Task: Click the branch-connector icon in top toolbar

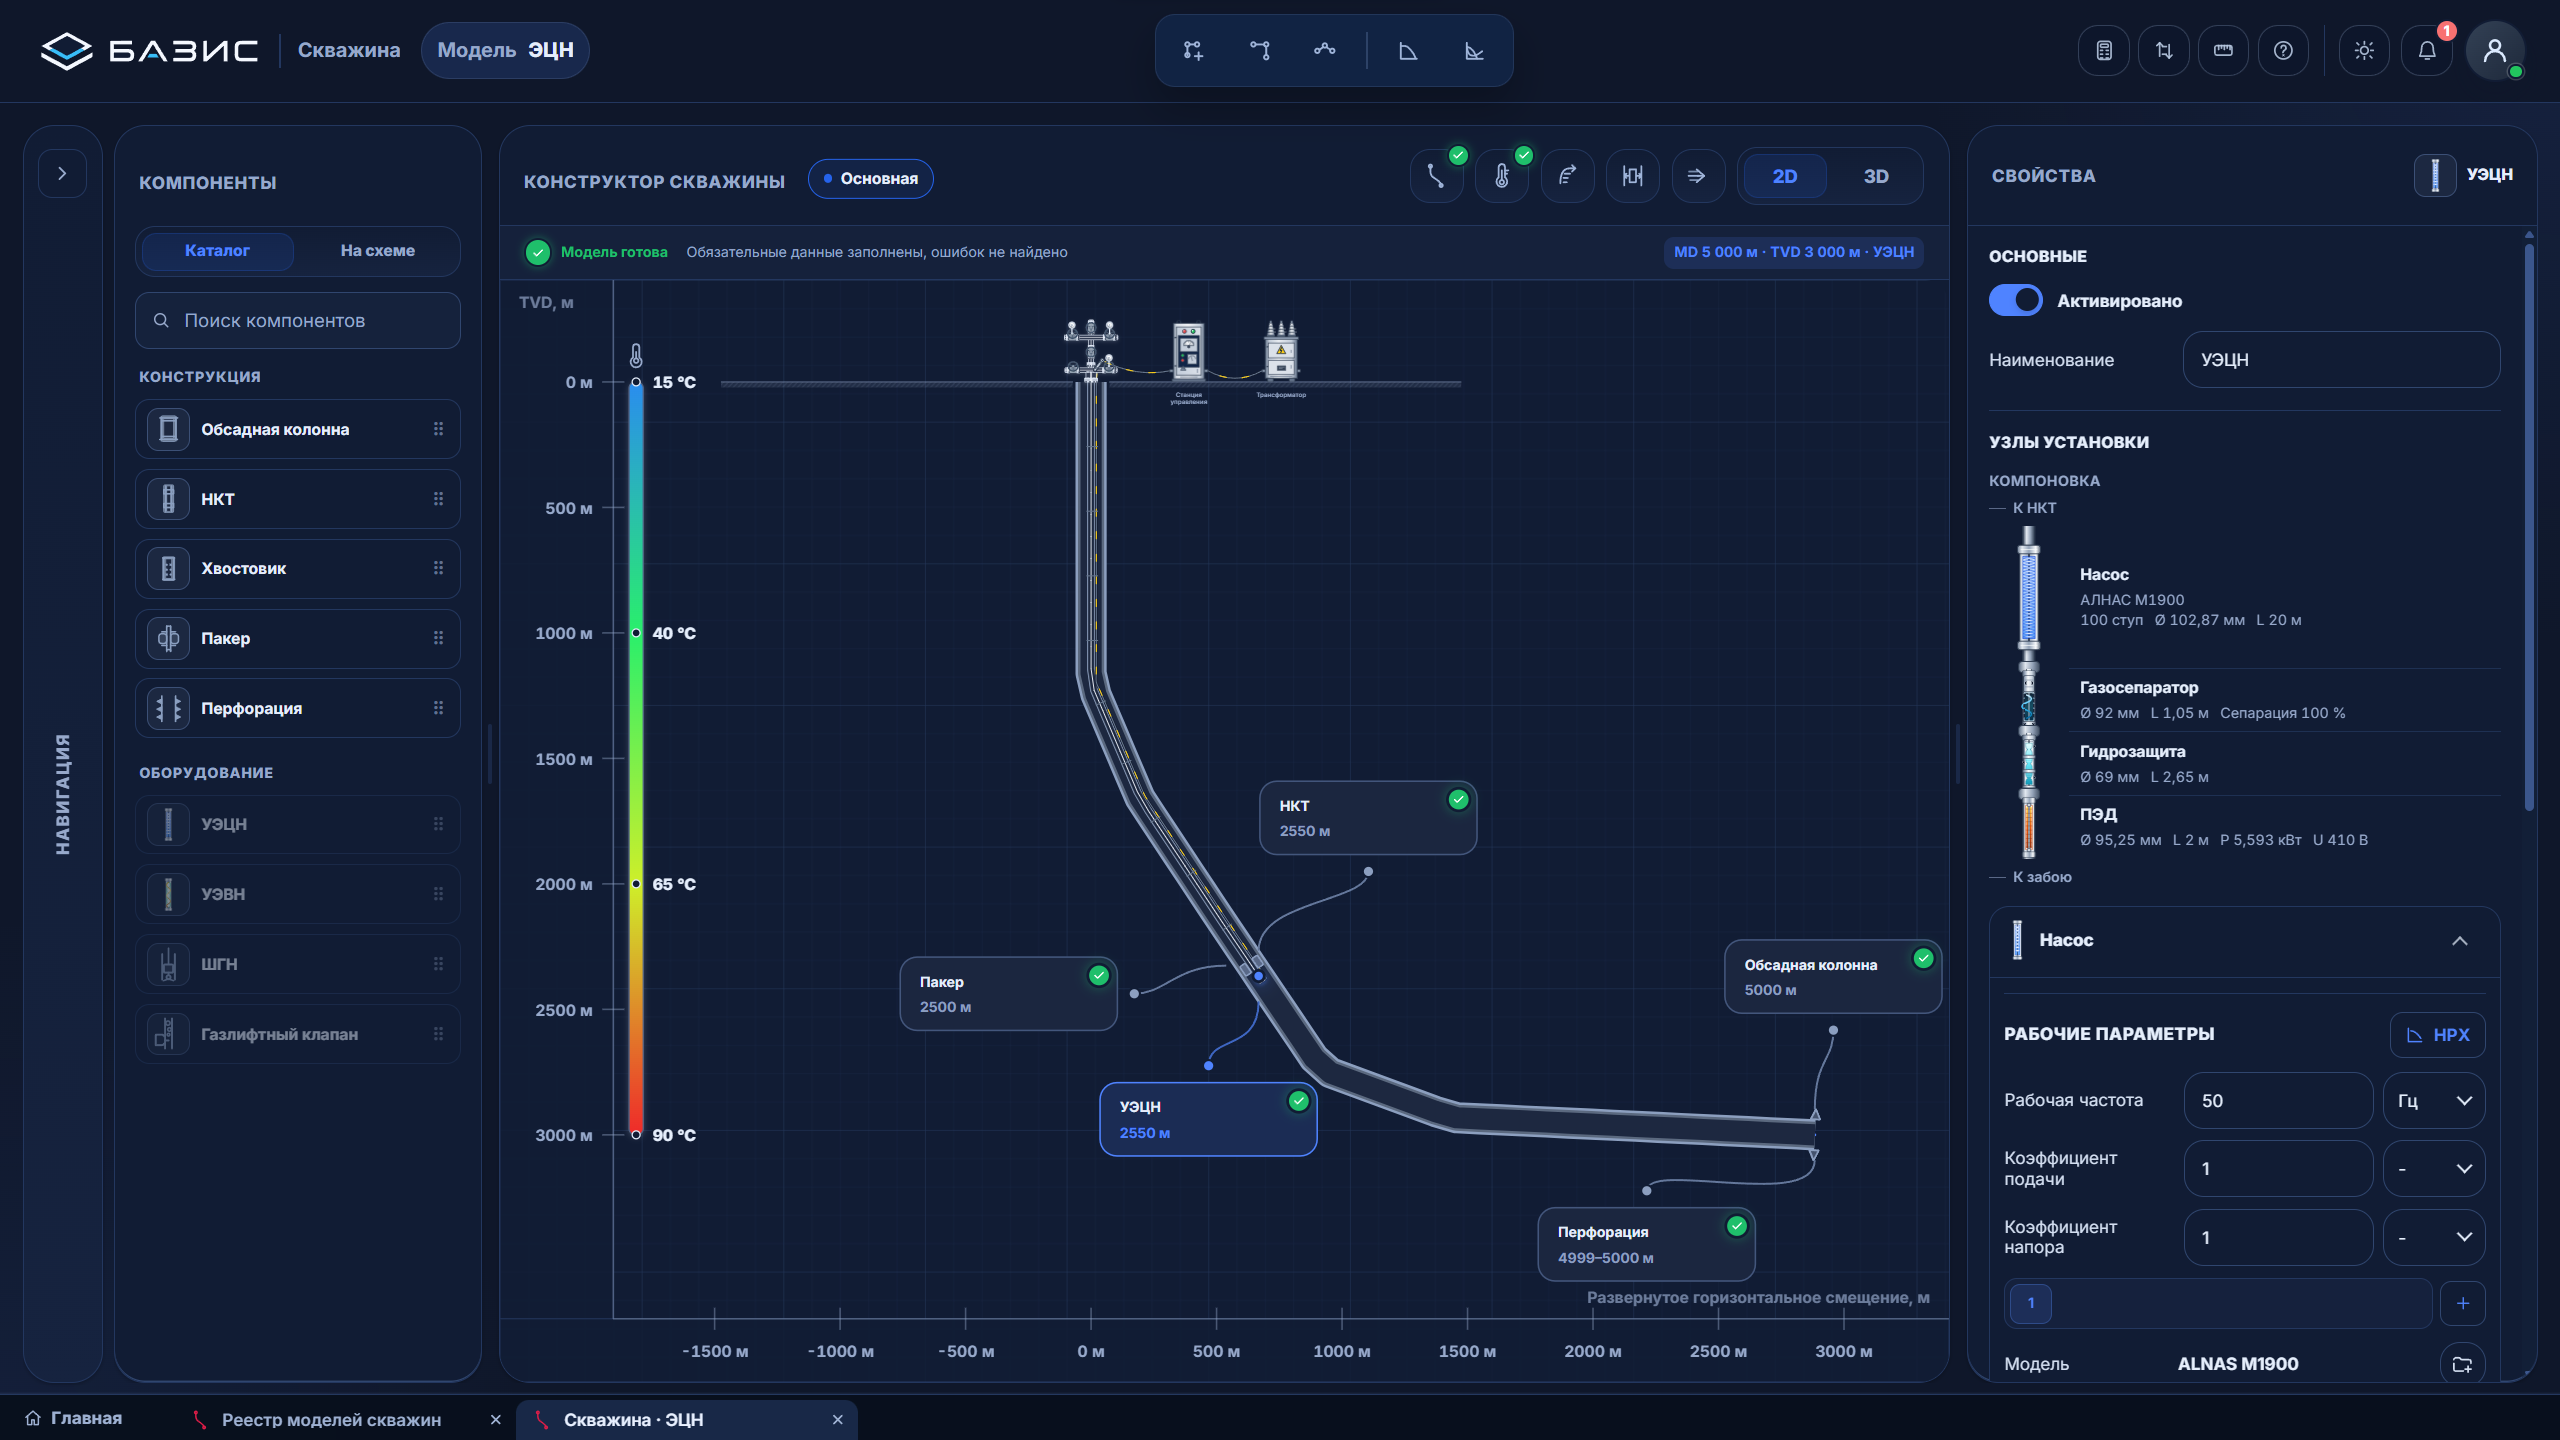Action: click(1260, 50)
